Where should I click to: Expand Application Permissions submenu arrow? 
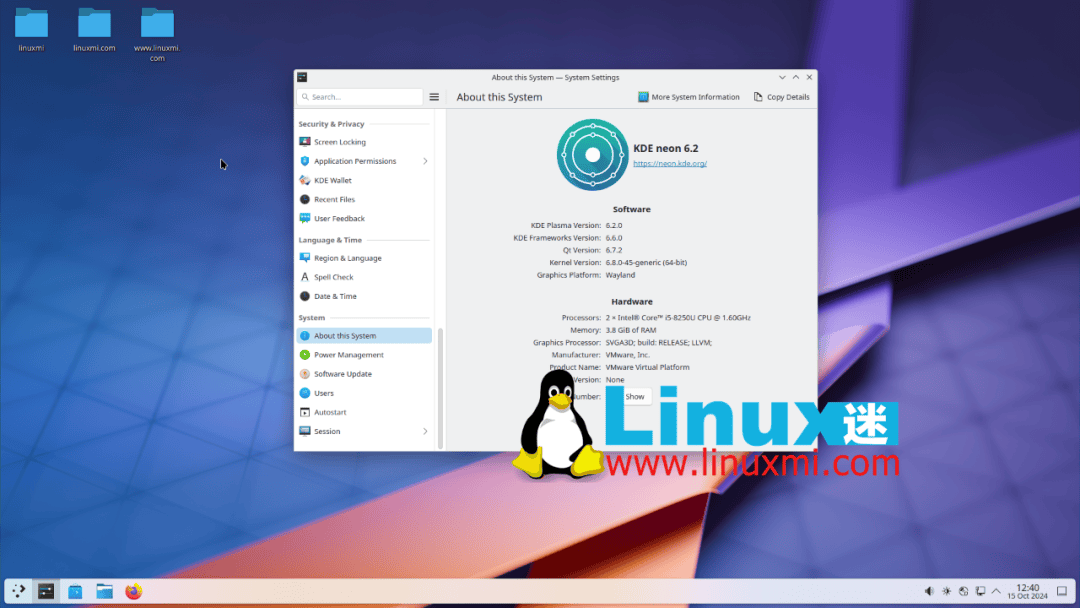[x=425, y=161]
